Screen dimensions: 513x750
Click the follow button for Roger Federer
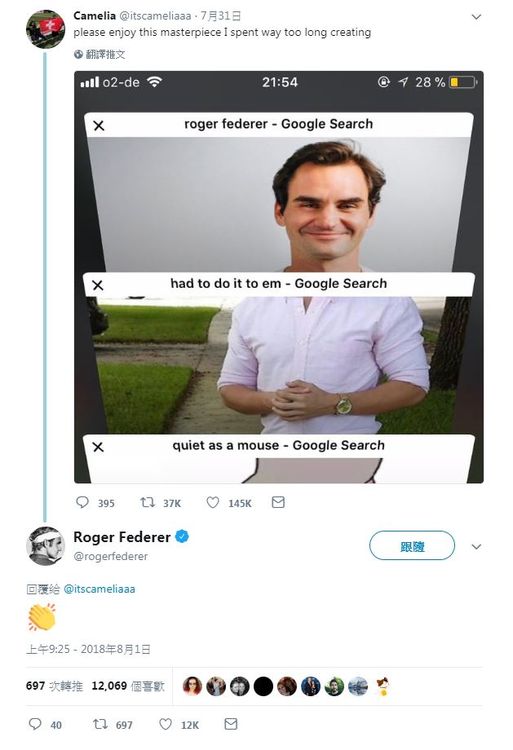click(412, 545)
